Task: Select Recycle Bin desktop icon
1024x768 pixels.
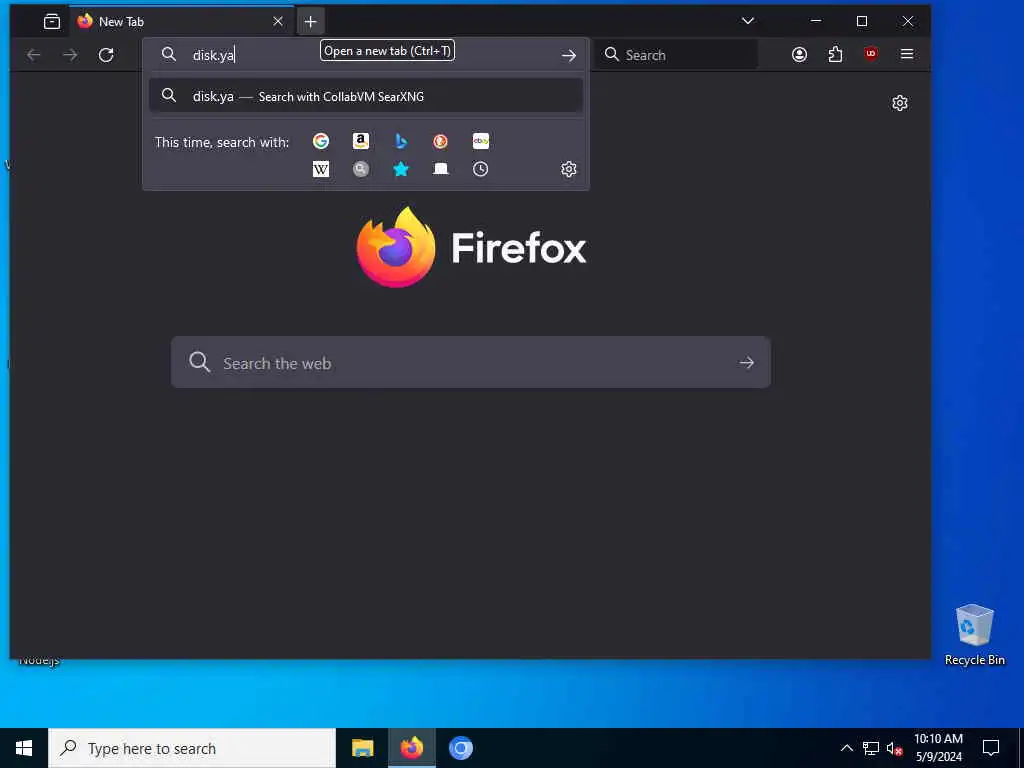Action: [974, 635]
